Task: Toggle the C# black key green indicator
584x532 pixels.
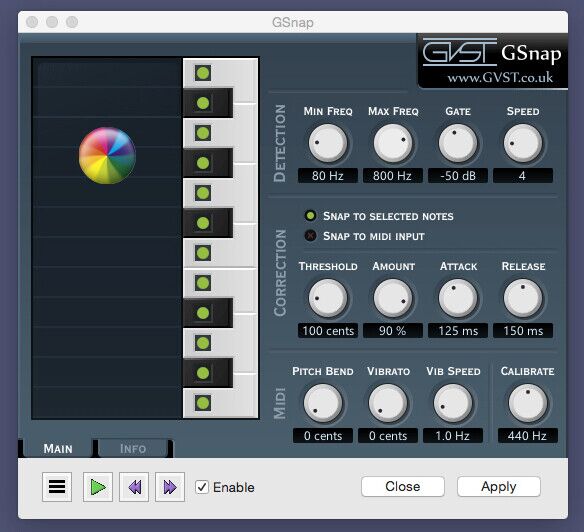Action: 203,373
